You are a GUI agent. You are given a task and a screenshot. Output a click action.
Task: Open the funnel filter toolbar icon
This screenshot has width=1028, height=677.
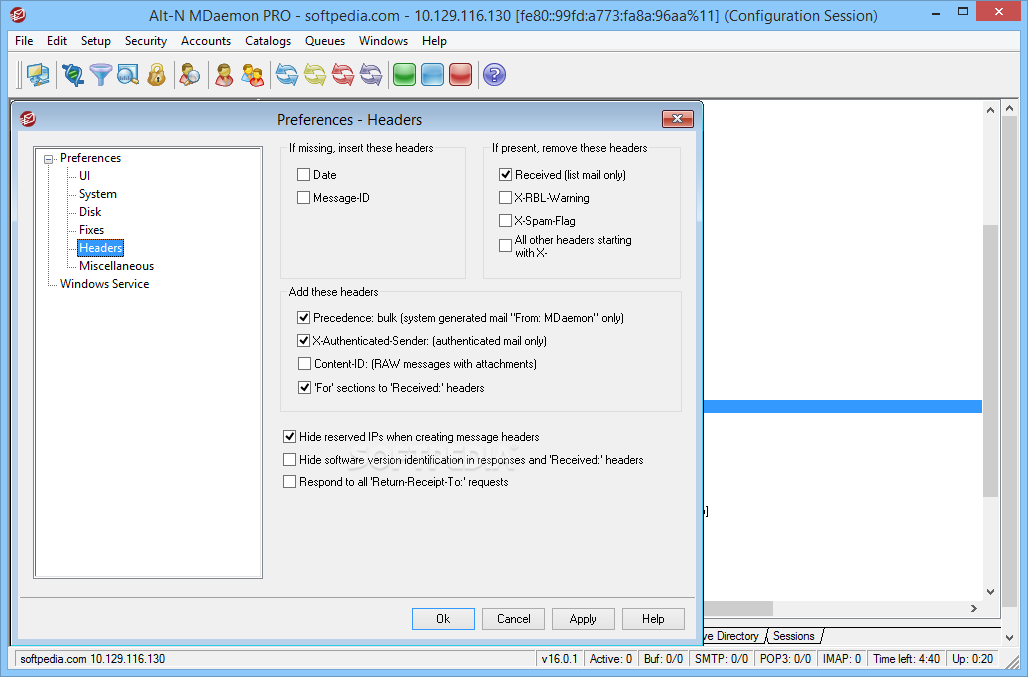100,75
